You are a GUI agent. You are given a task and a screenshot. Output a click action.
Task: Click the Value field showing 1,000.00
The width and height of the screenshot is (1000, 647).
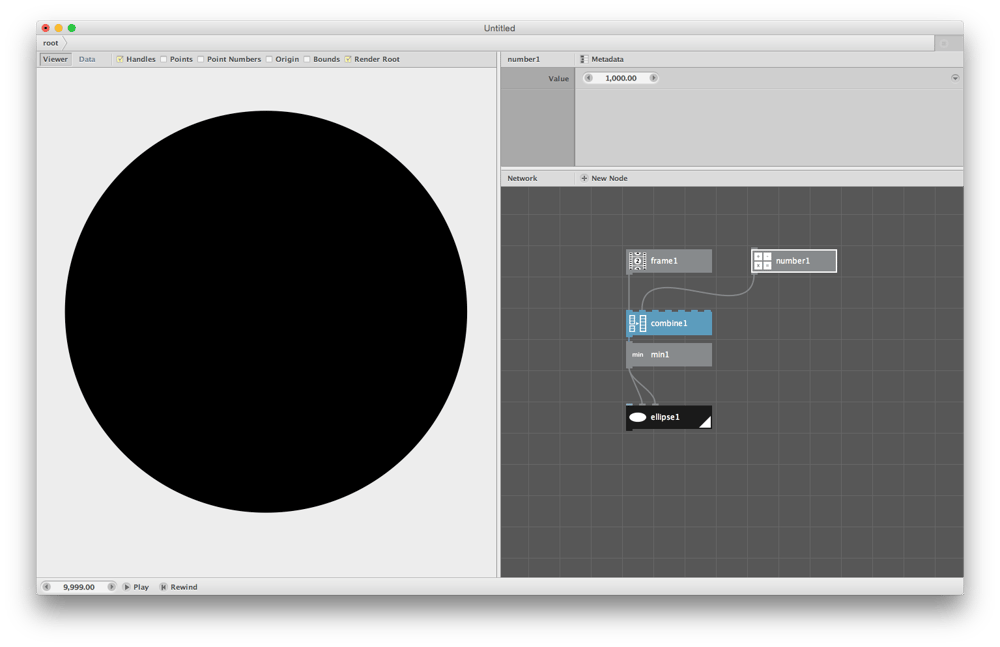click(621, 78)
